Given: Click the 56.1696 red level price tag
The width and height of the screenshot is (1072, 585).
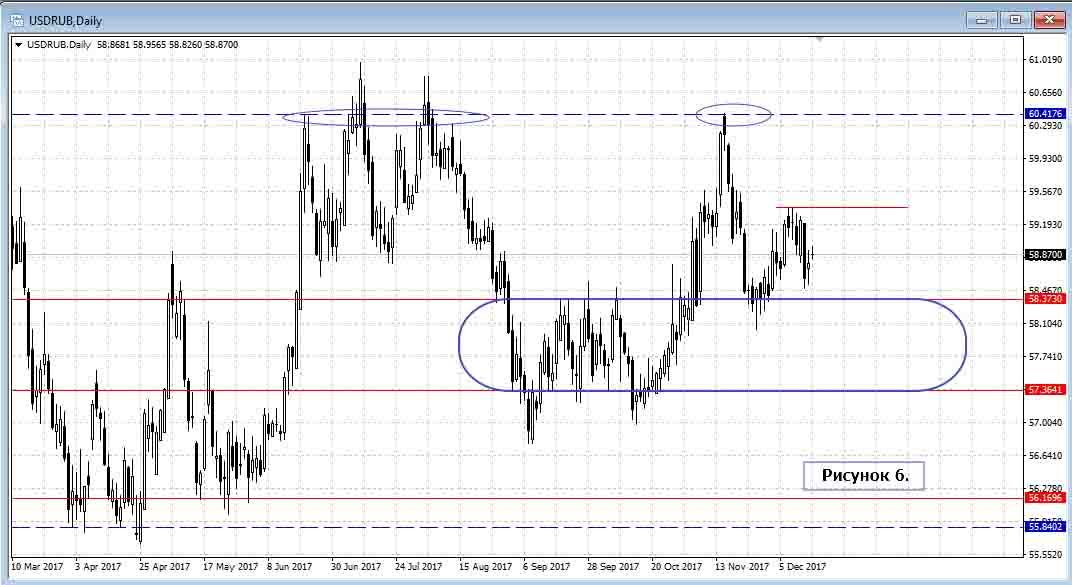Looking at the screenshot, I should coord(1045,498).
